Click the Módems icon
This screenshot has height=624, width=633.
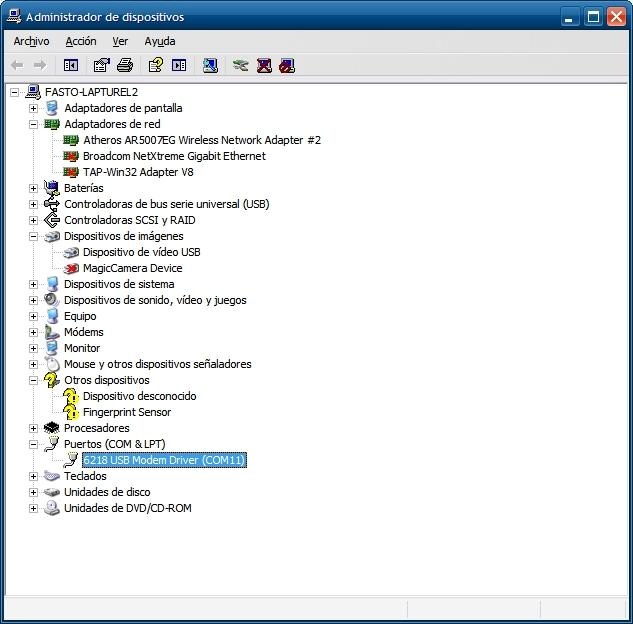tap(52, 332)
